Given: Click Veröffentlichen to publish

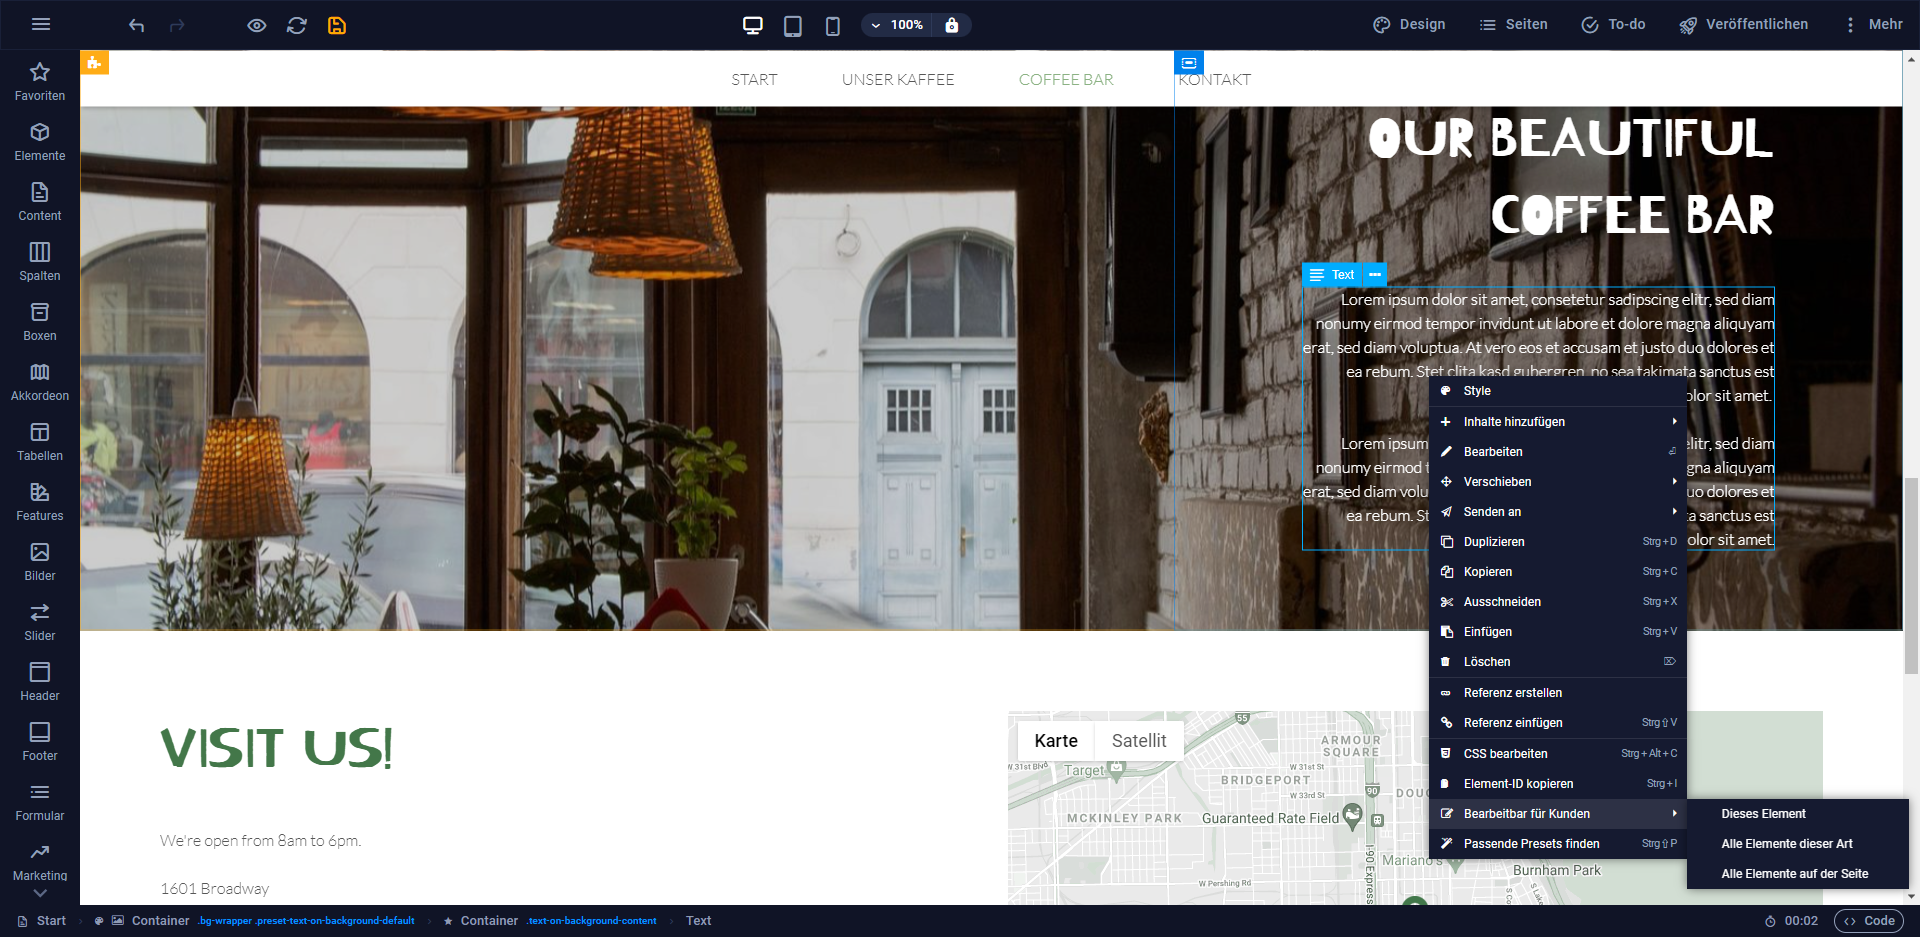Looking at the screenshot, I should [x=1743, y=25].
